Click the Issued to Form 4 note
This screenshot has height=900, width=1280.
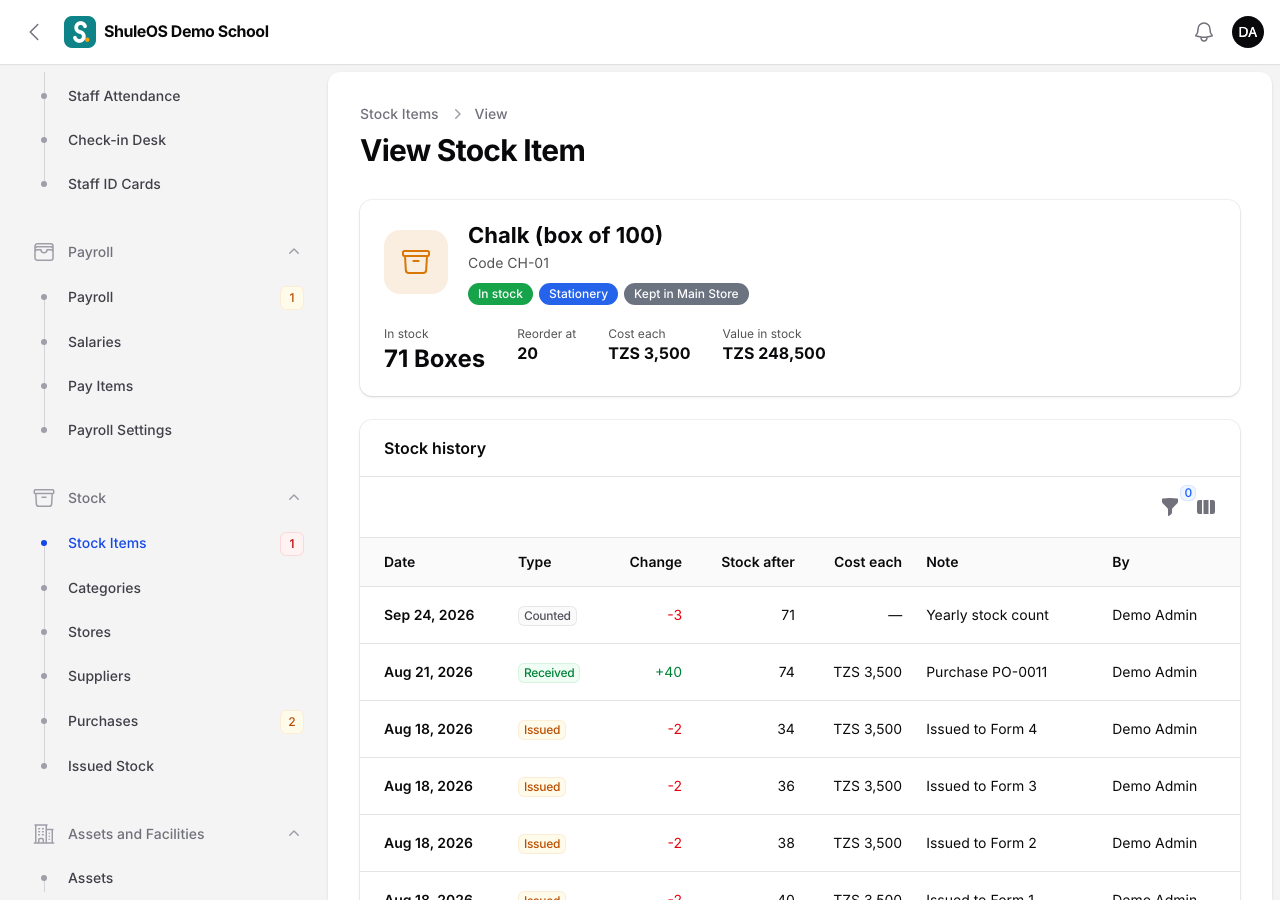tap(981, 729)
